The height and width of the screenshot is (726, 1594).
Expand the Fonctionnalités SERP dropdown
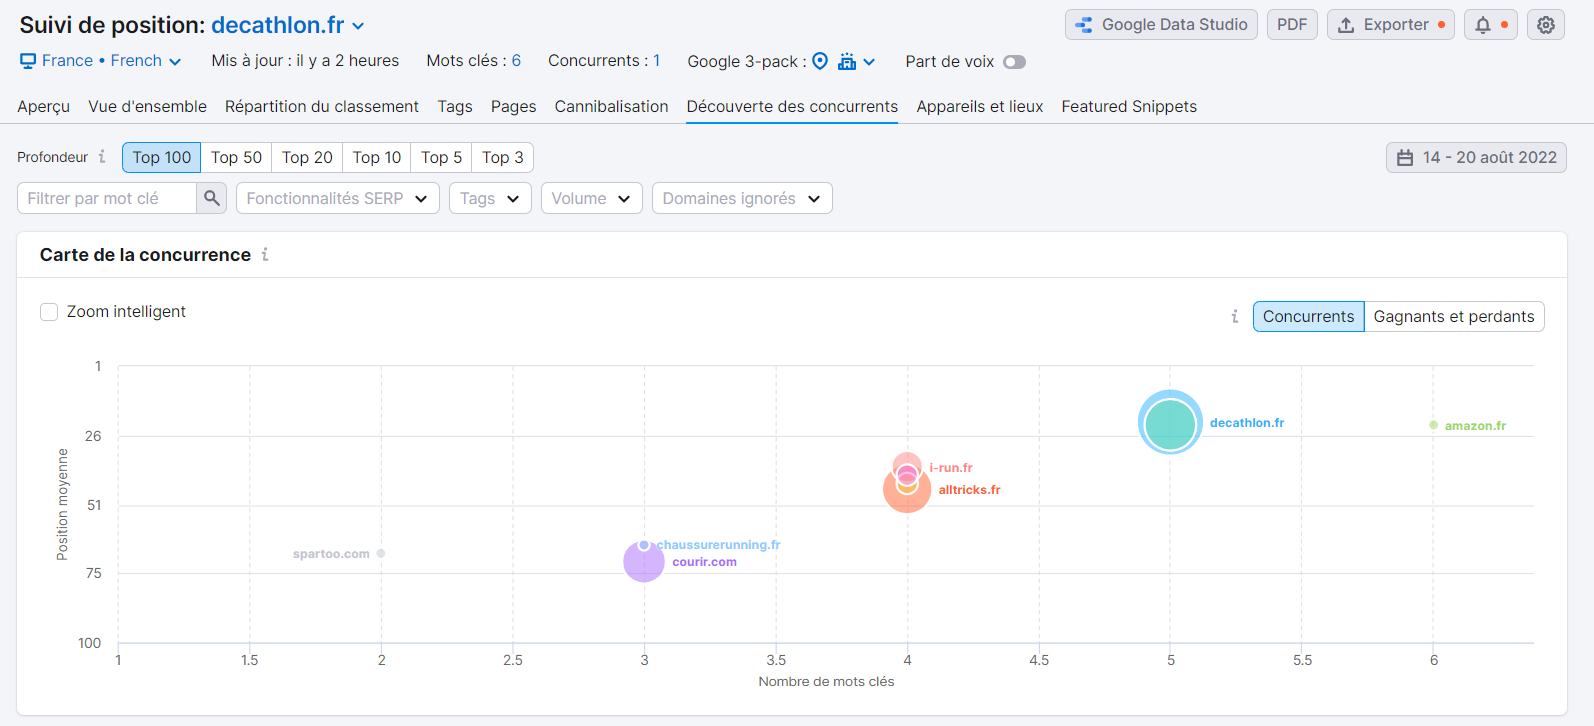[x=337, y=198]
